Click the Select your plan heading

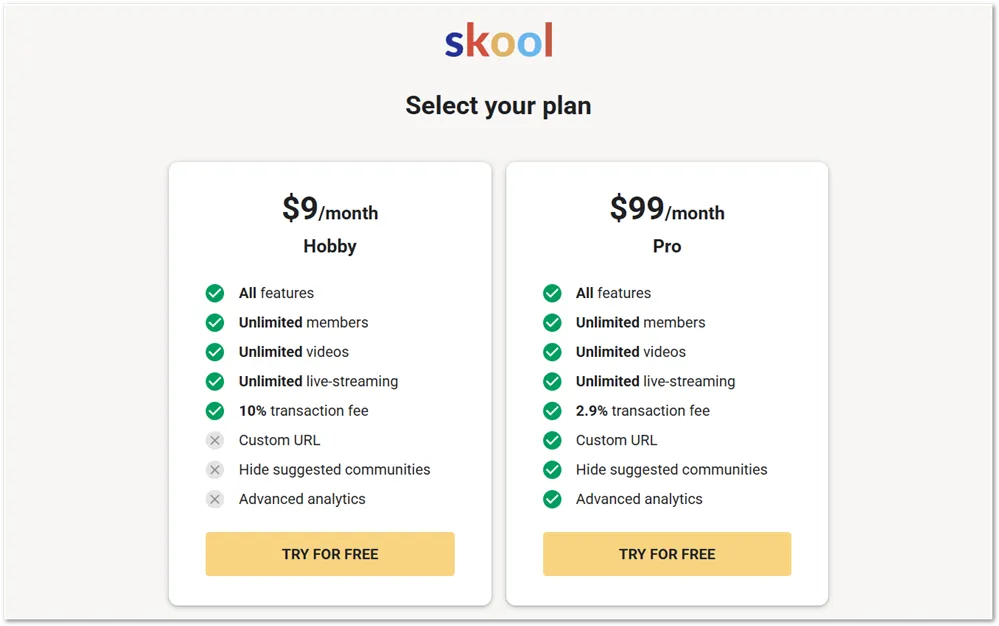[x=498, y=105]
